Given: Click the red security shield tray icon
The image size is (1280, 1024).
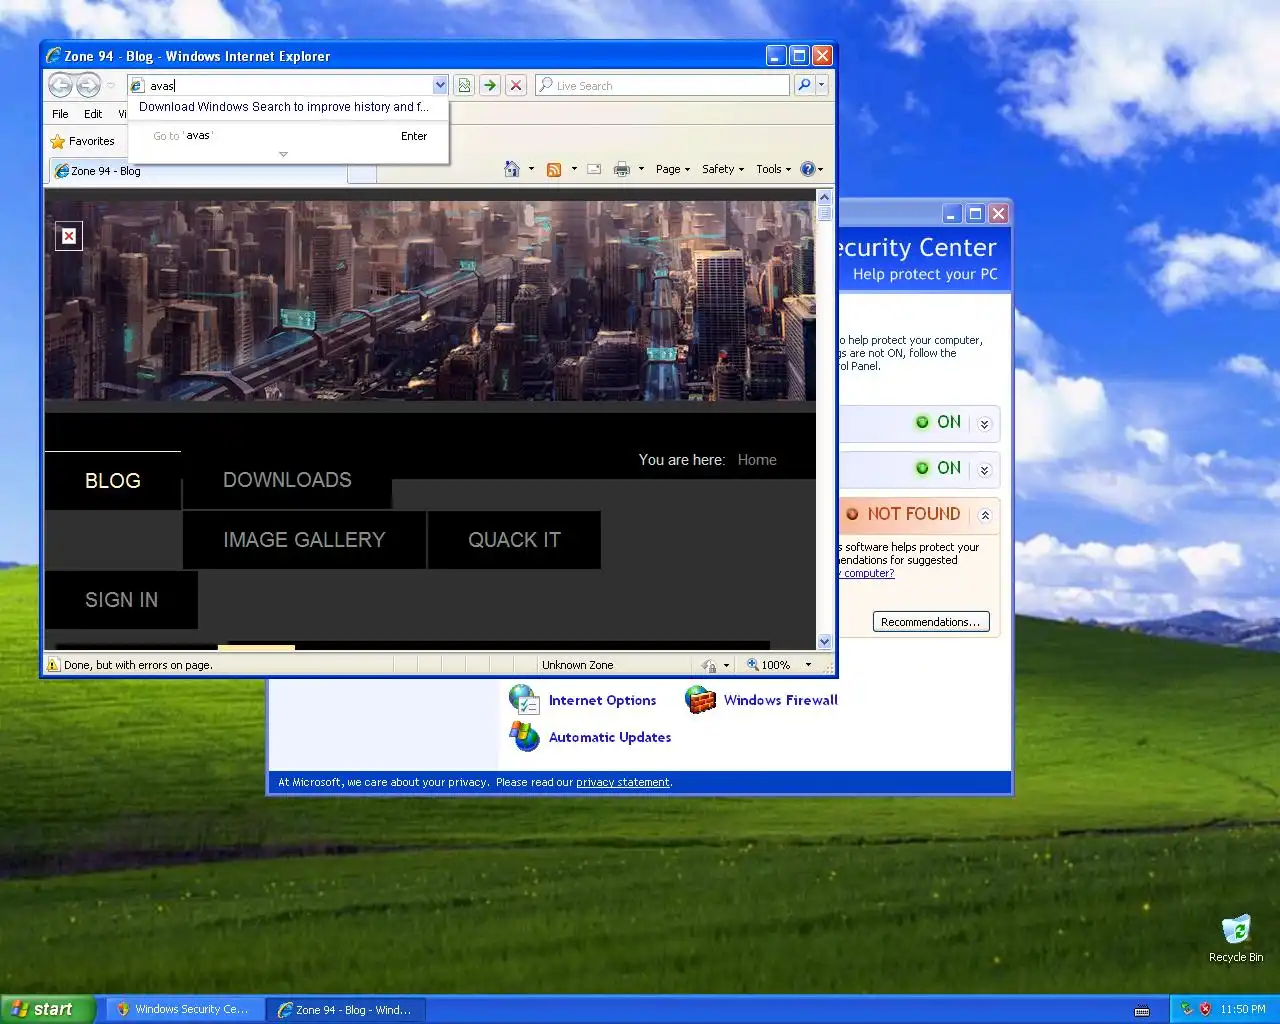Looking at the screenshot, I should click(x=1205, y=1009).
